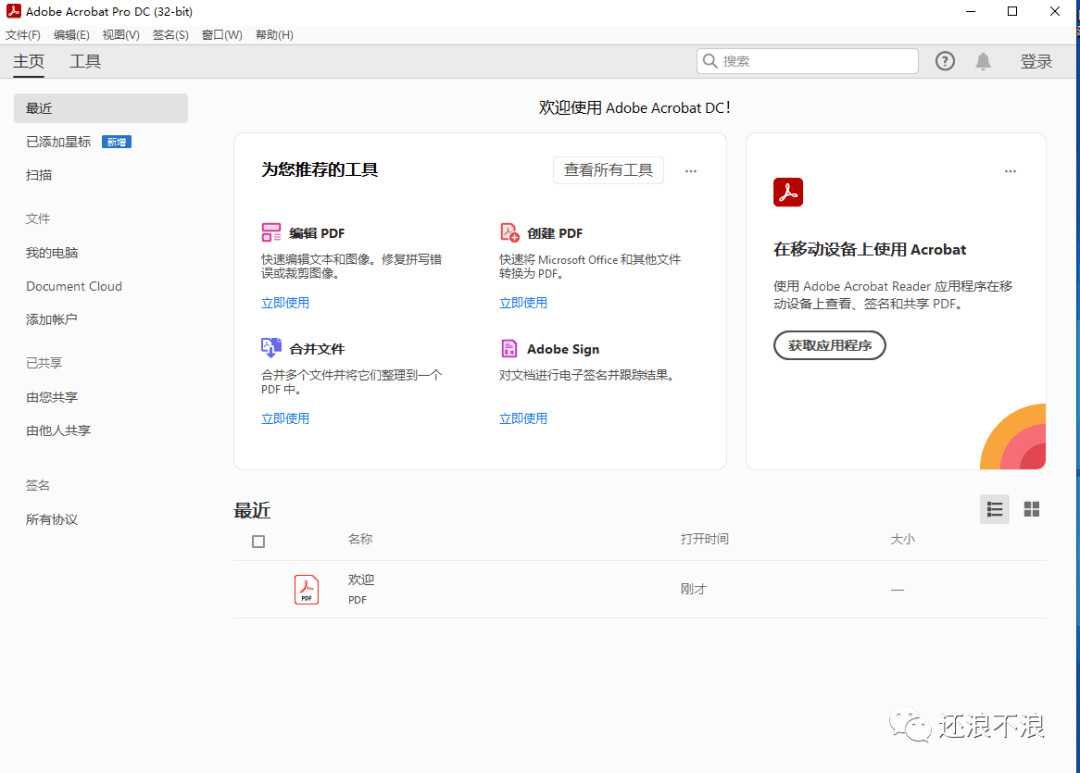Open the 文件(F) menu
The image size is (1080, 773).
click(23, 34)
